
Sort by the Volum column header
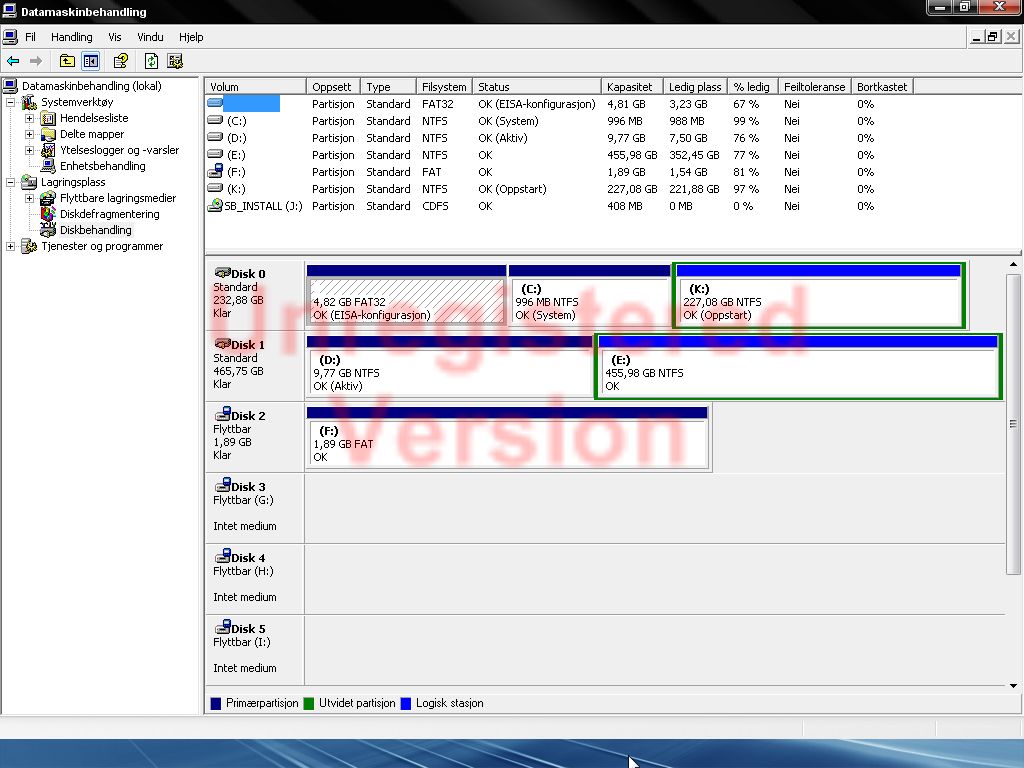[255, 87]
